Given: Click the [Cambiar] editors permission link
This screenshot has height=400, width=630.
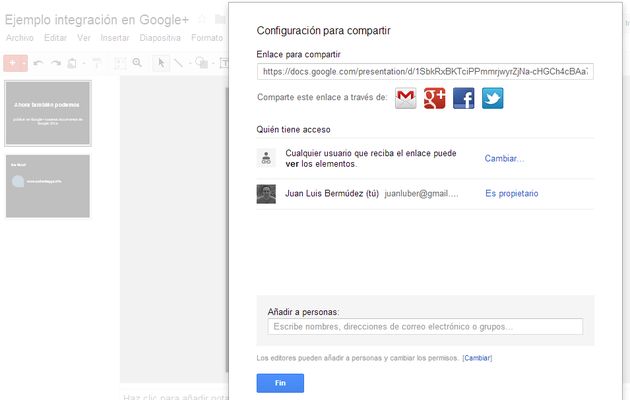Looking at the screenshot, I should (x=477, y=357).
